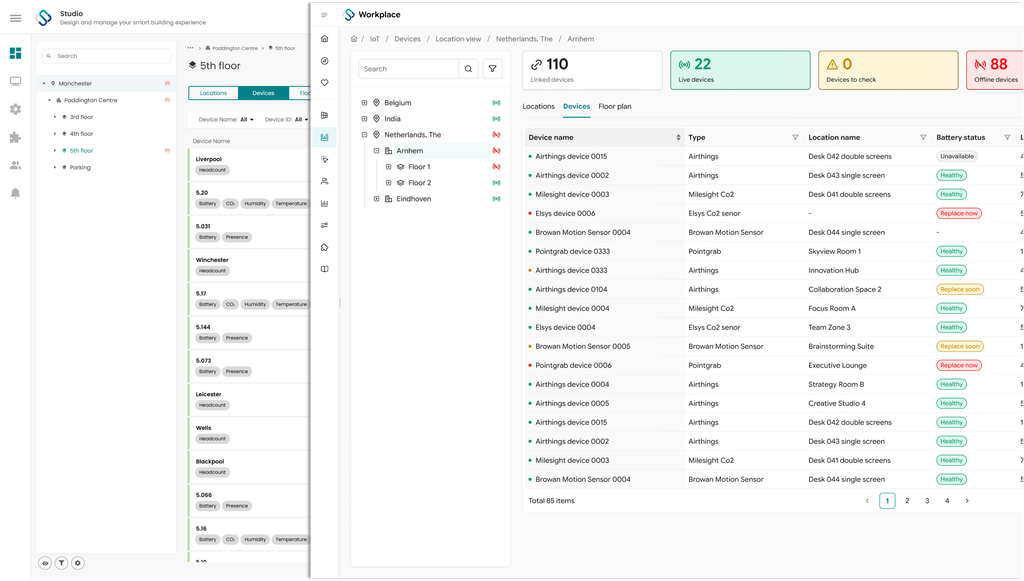The image size is (1024, 581).
Task: Open the monitor icon in Studio sidebar
Action: pyautogui.click(x=16, y=82)
